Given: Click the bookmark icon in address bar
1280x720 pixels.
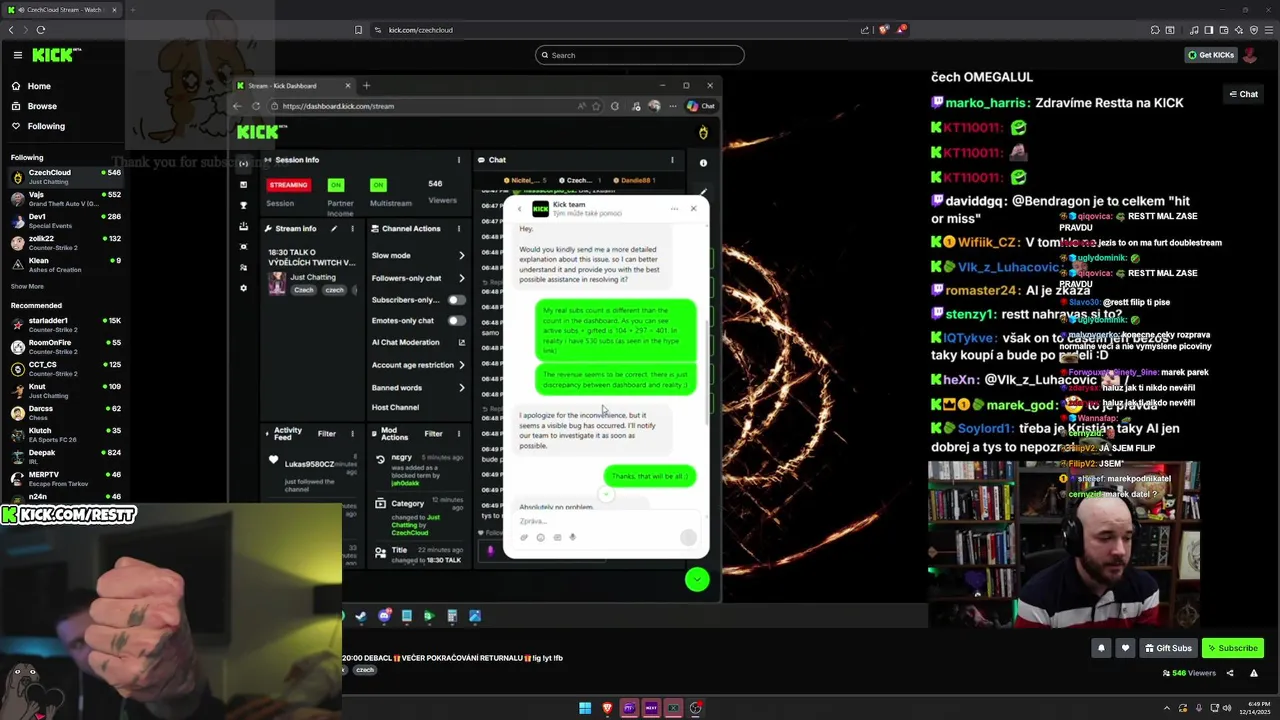Looking at the screenshot, I should (x=359, y=30).
